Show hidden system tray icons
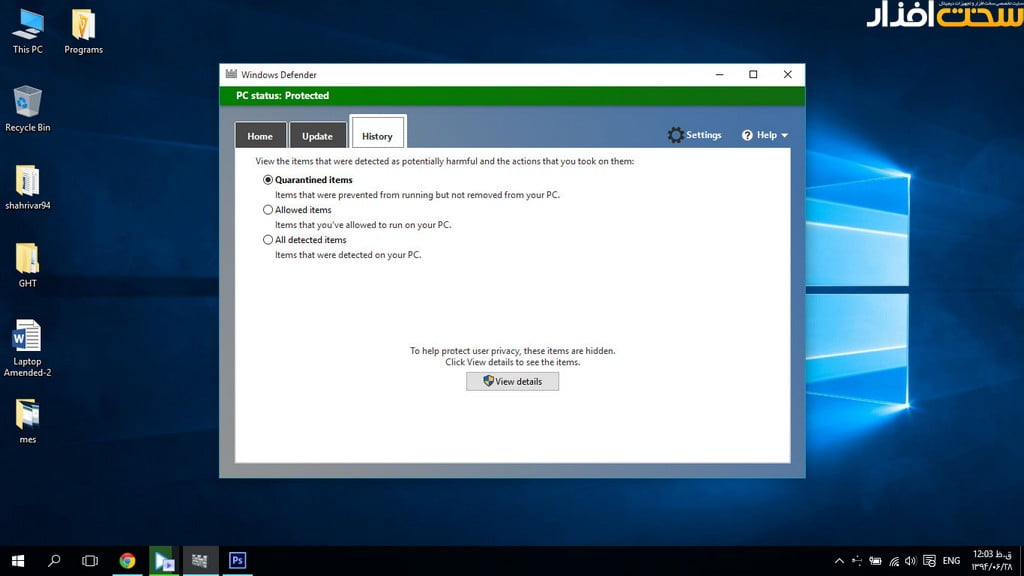 click(839, 561)
